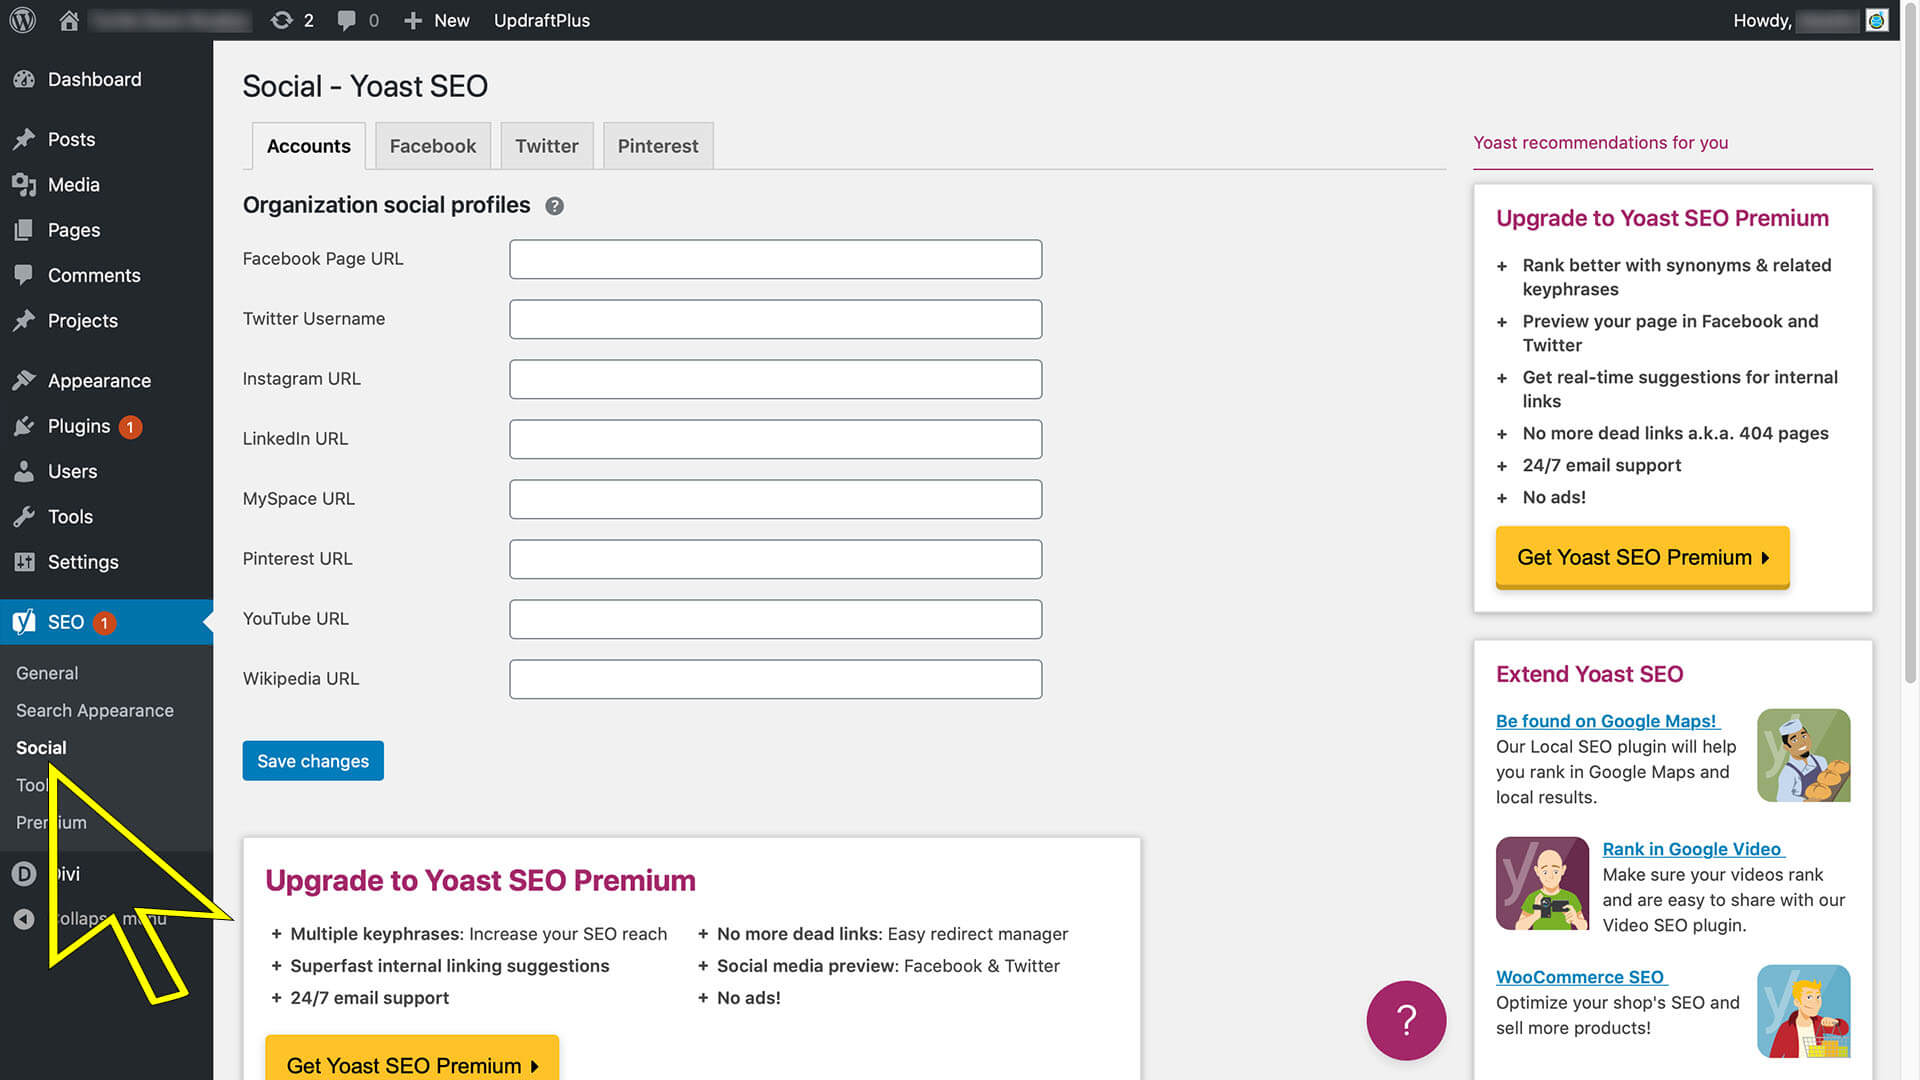The image size is (1920, 1080).
Task: Focus the MySpace URL field
Action: (775, 499)
